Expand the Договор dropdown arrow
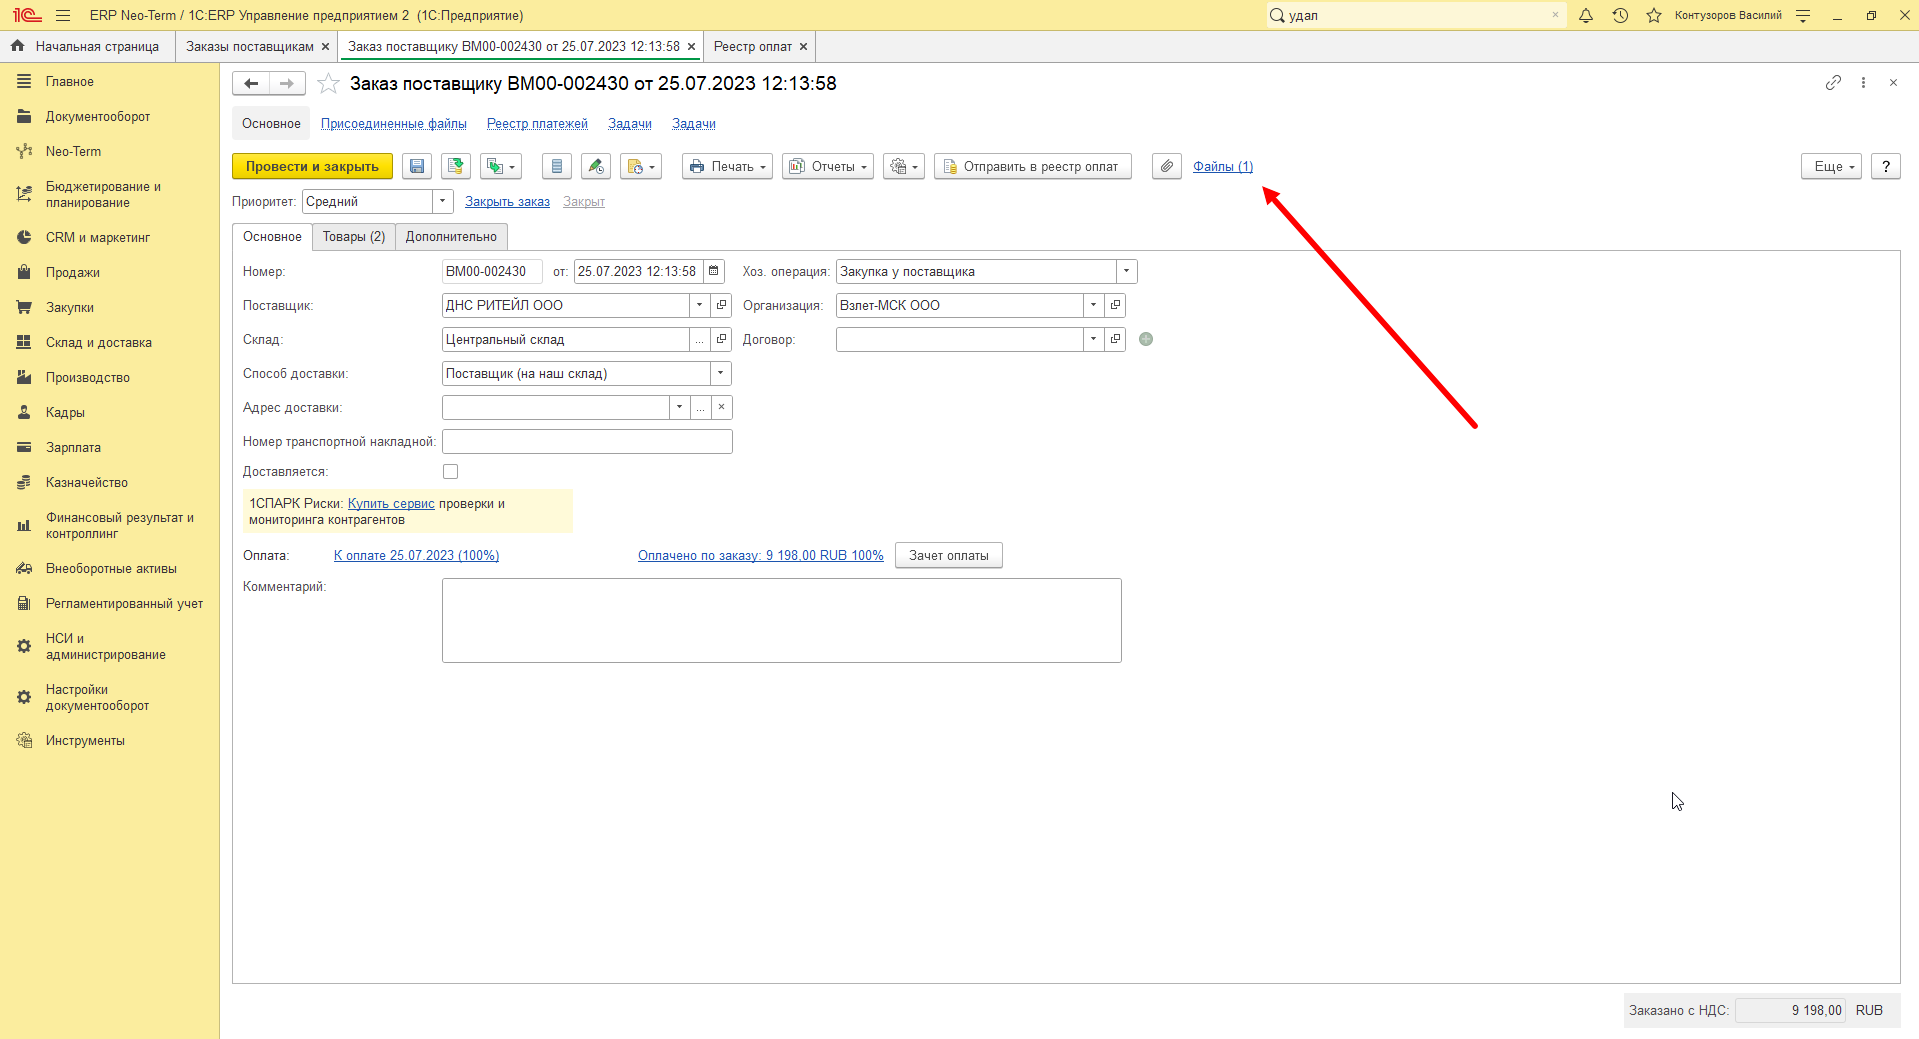1919x1039 pixels. point(1094,339)
